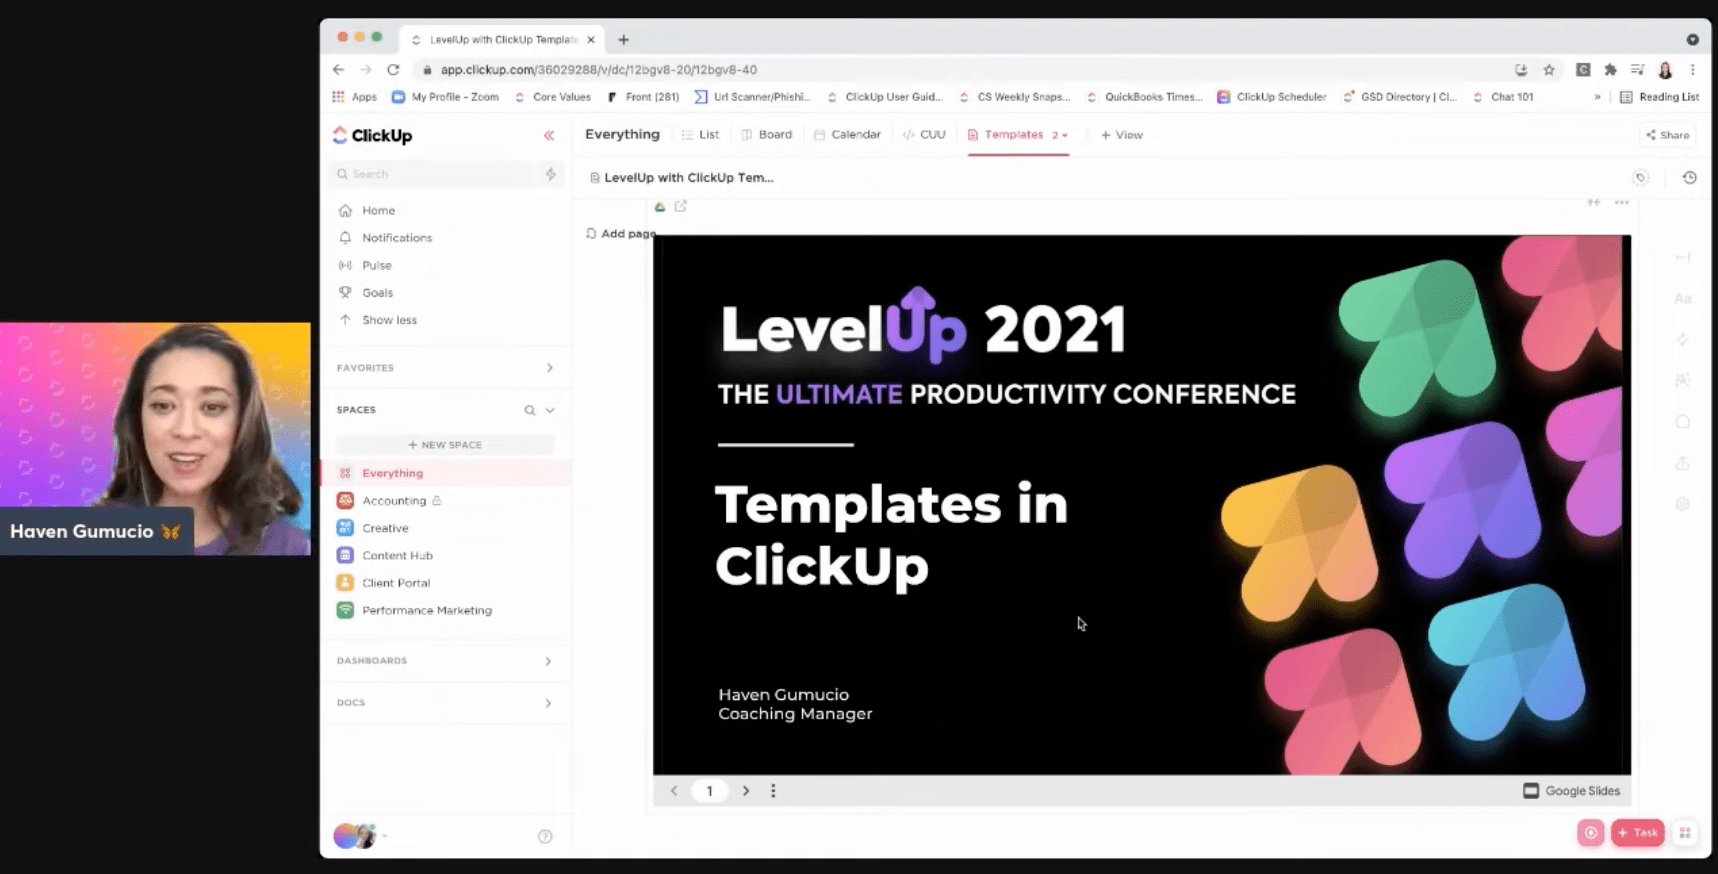Viewport: 1718px width, 874px height.
Task: Open the slide options three-dot menu
Action: 773,791
